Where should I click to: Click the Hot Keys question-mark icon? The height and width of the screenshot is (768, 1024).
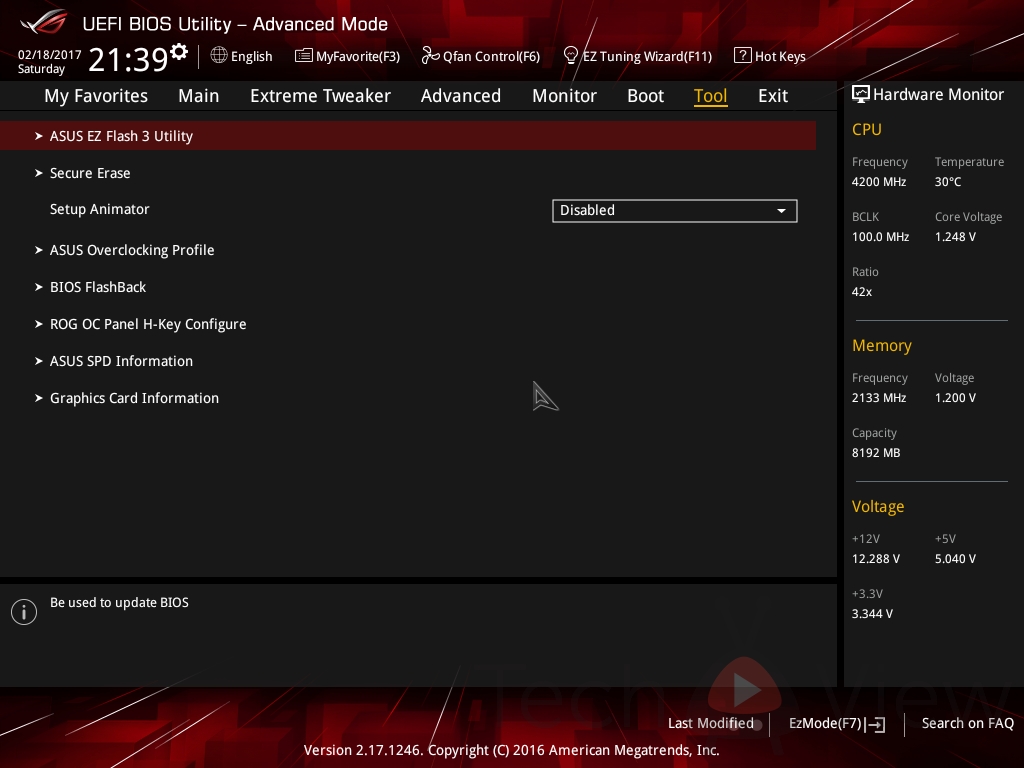pos(743,56)
